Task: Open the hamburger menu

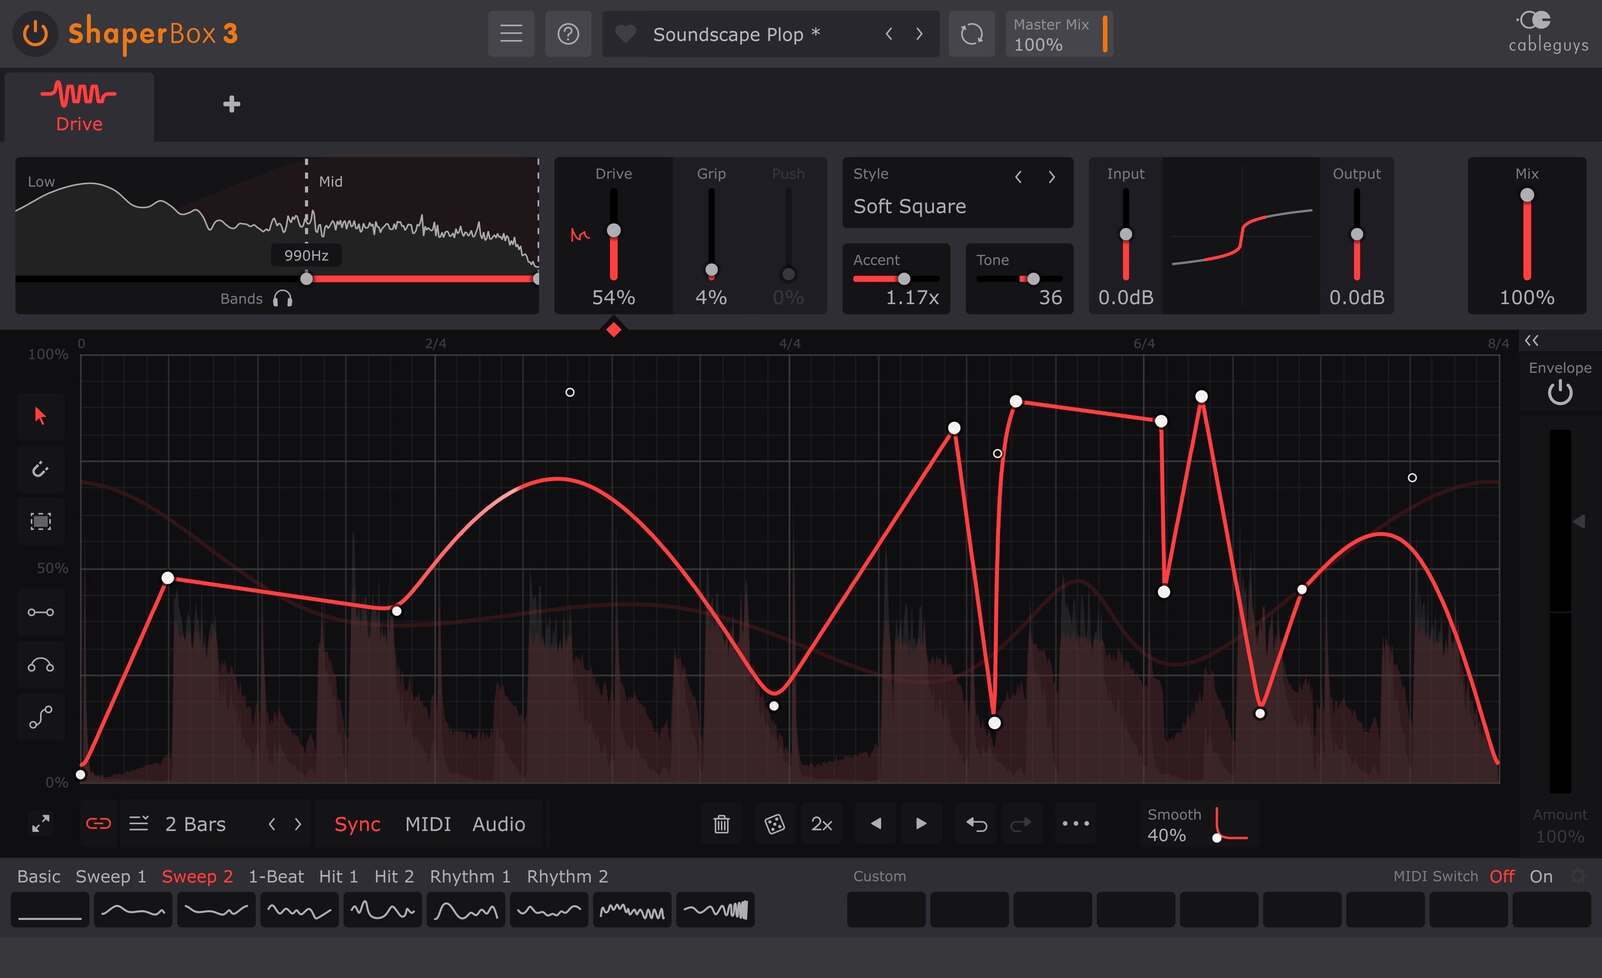Action: [x=511, y=33]
